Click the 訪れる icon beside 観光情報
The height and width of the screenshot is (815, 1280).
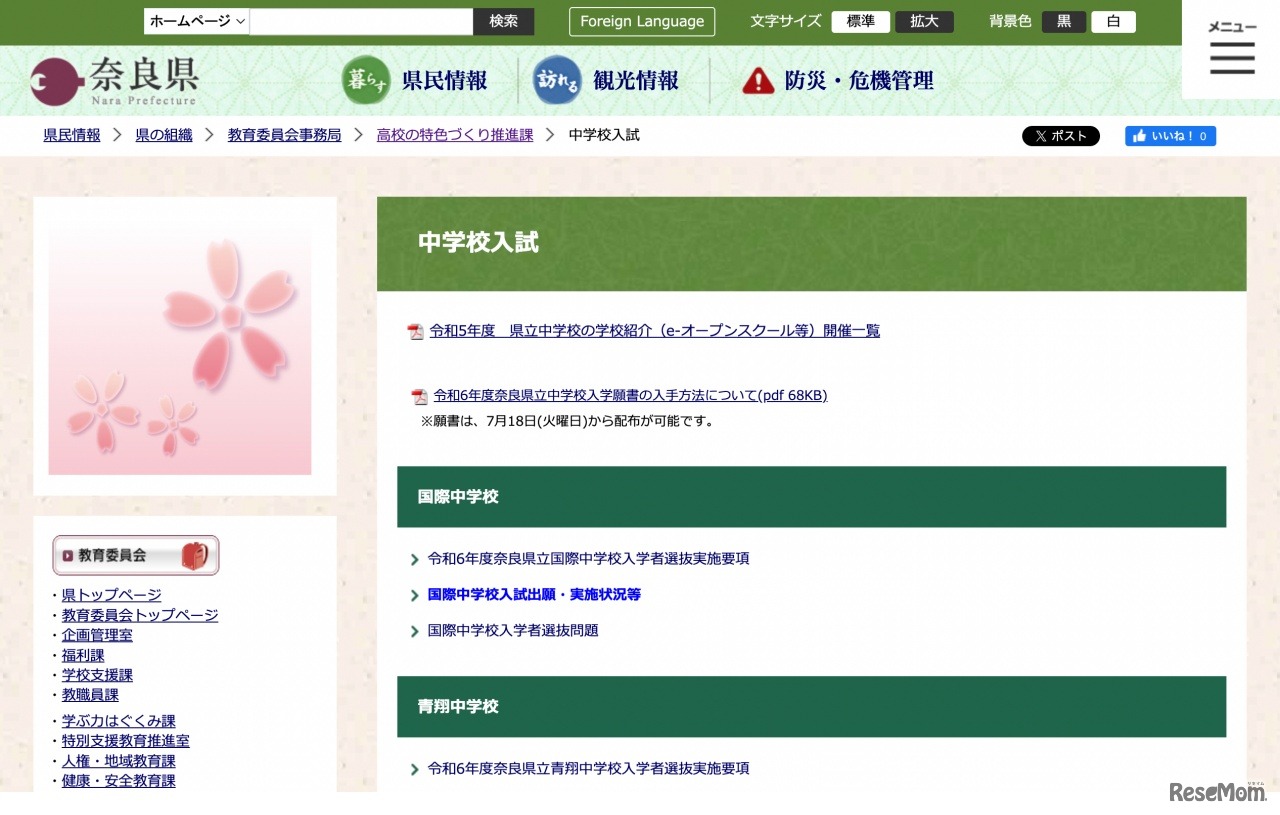point(556,79)
